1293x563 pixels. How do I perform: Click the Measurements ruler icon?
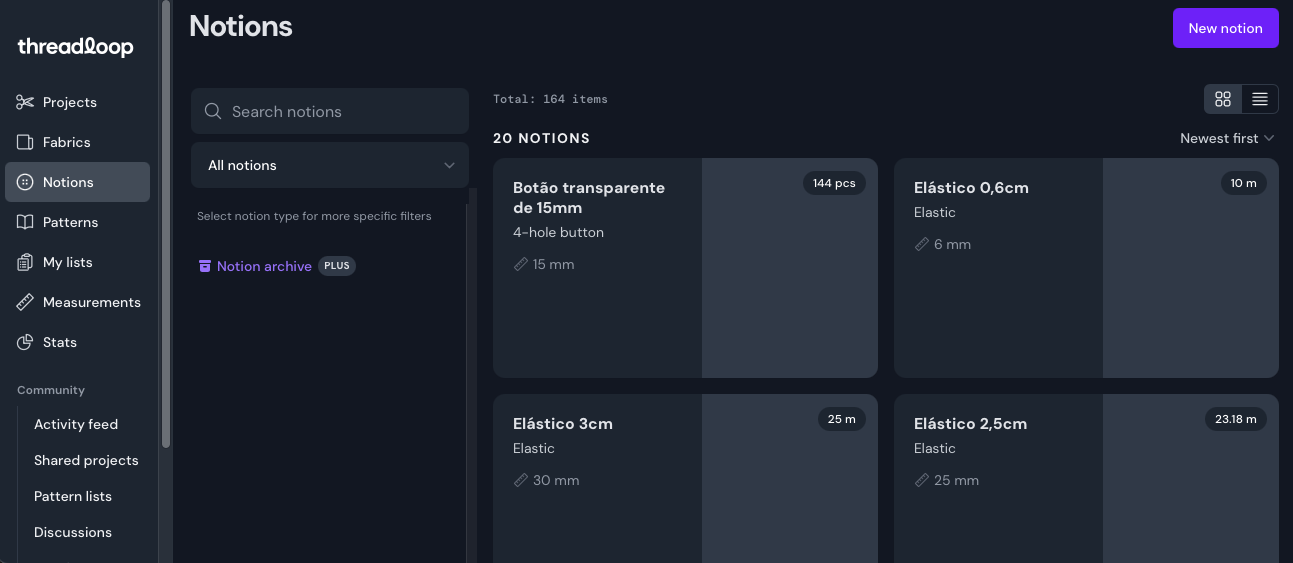[x=25, y=302]
